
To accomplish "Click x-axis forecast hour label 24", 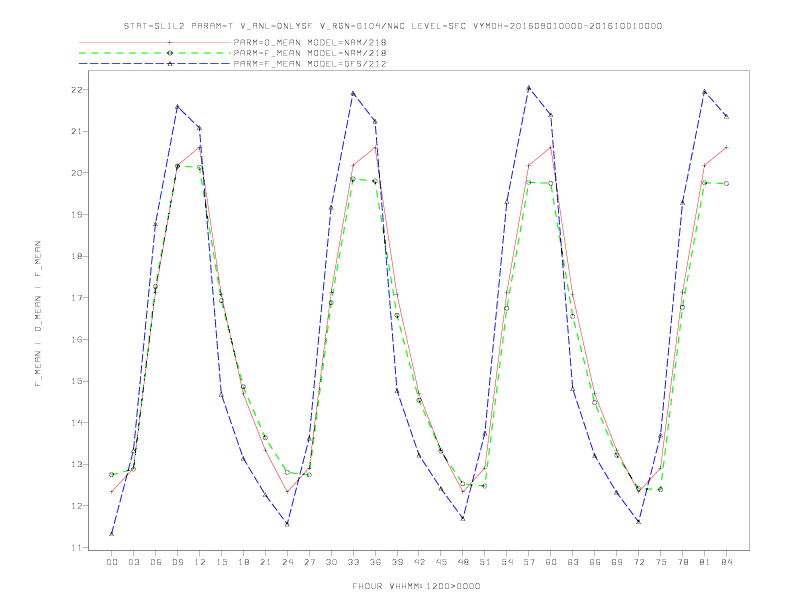I will (287, 562).
